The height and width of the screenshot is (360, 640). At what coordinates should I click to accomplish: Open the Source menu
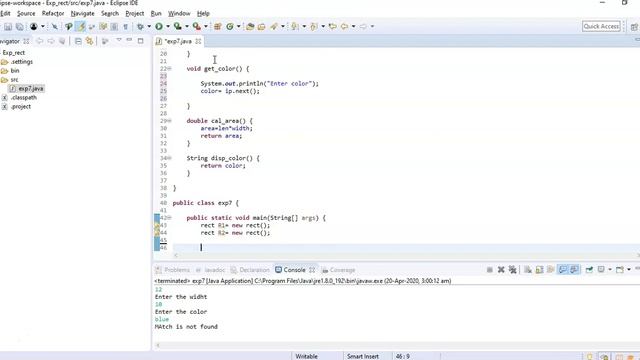pyautogui.click(x=26, y=13)
